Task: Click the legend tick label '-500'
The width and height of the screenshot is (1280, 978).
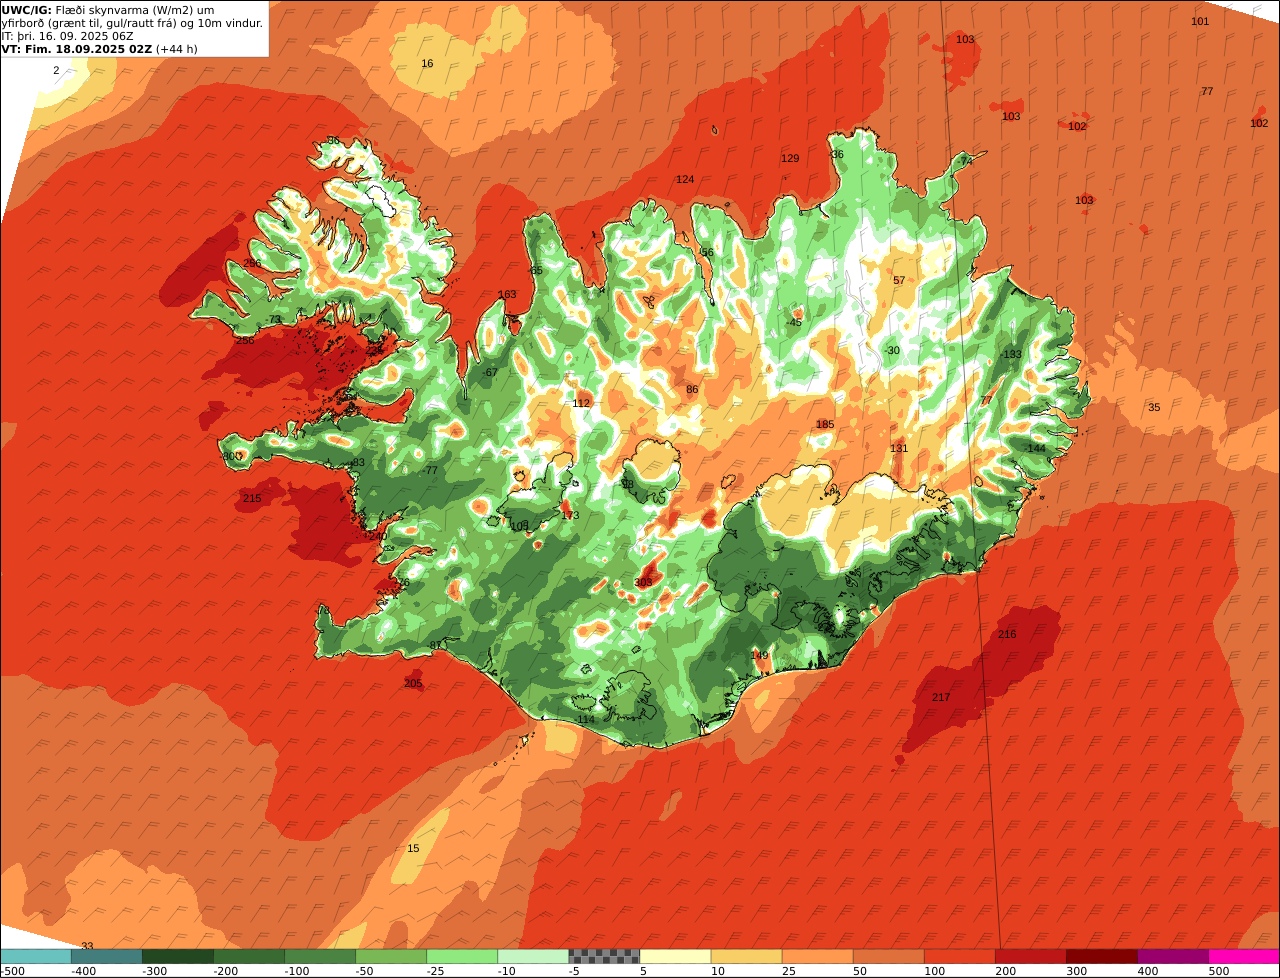Action: [13, 971]
